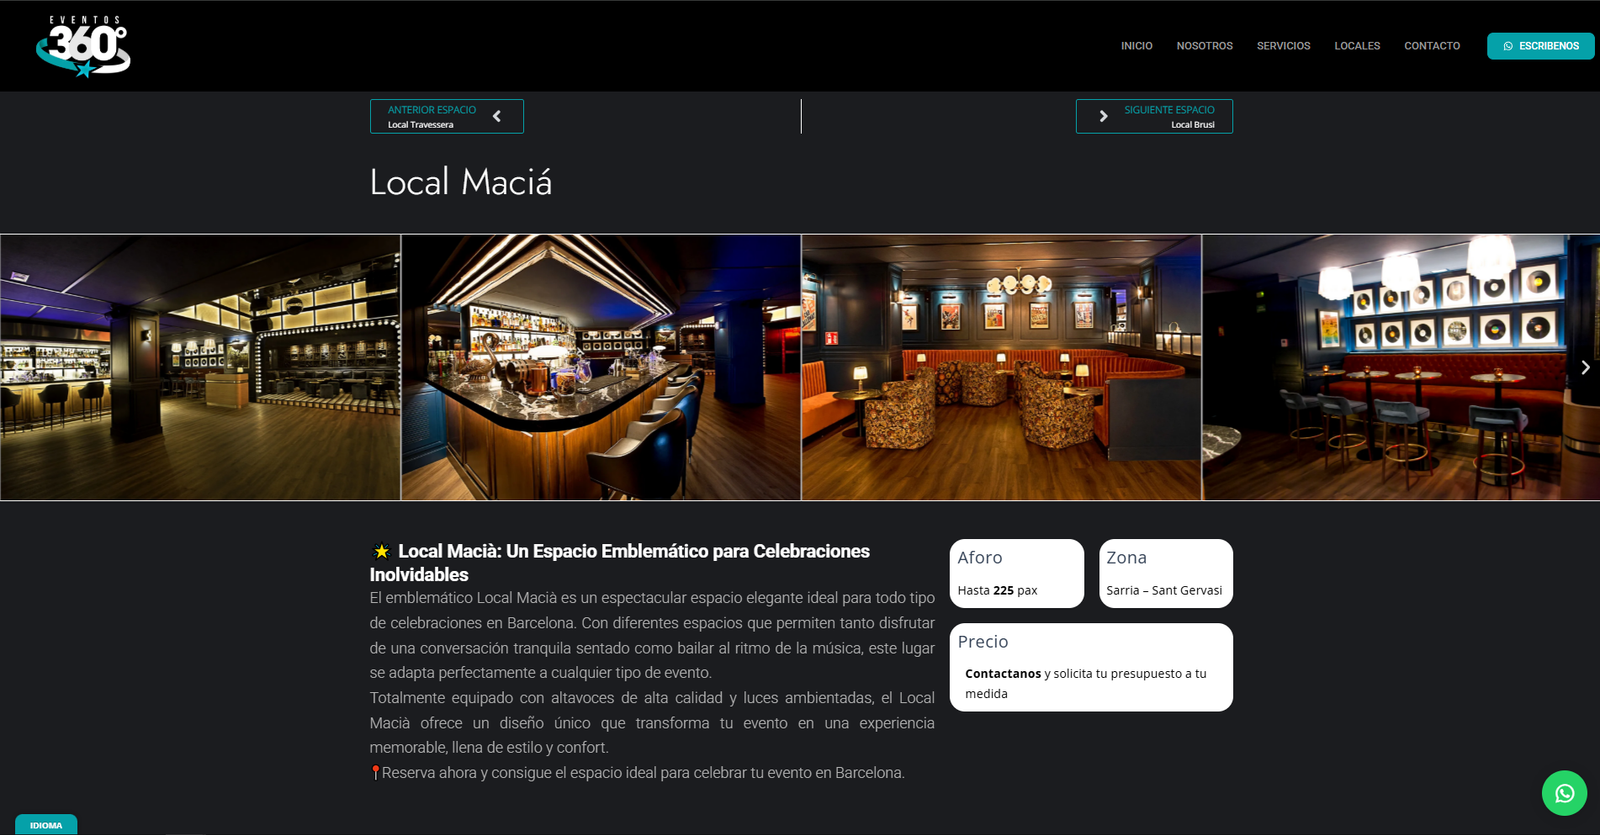Open the Inicio menu item

[x=1136, y=46]
